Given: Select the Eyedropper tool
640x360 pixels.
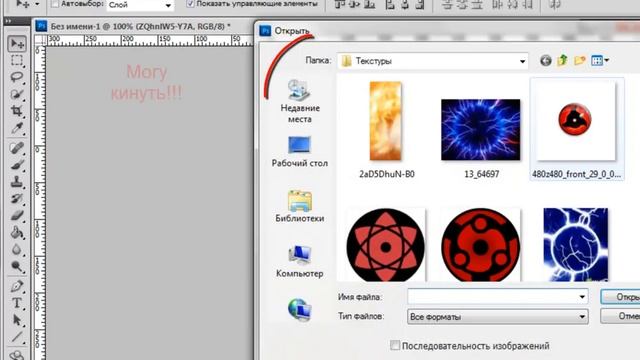Looking at the screenshot, I should (17, 129).
